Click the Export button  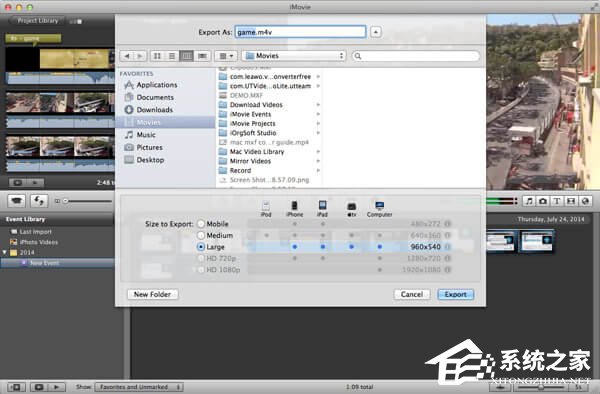(455, 294)
